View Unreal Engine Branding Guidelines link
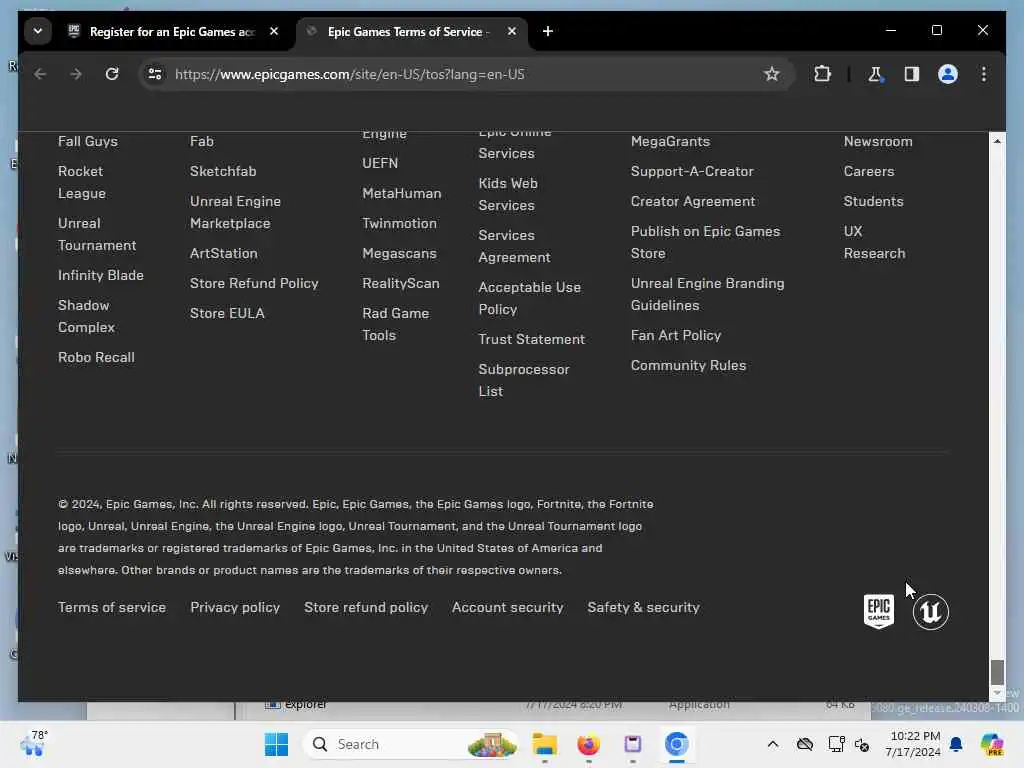1024x768 pixels. point(707,295)
